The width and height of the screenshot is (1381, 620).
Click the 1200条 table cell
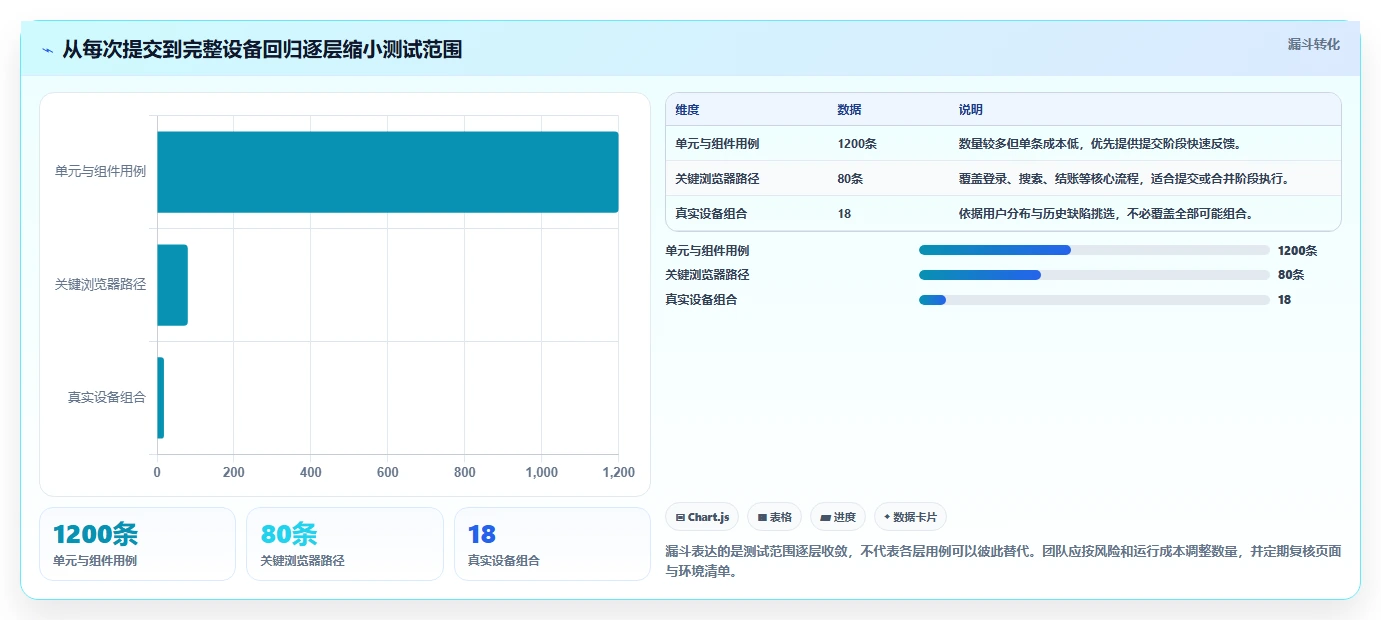[x=857, y=144]
